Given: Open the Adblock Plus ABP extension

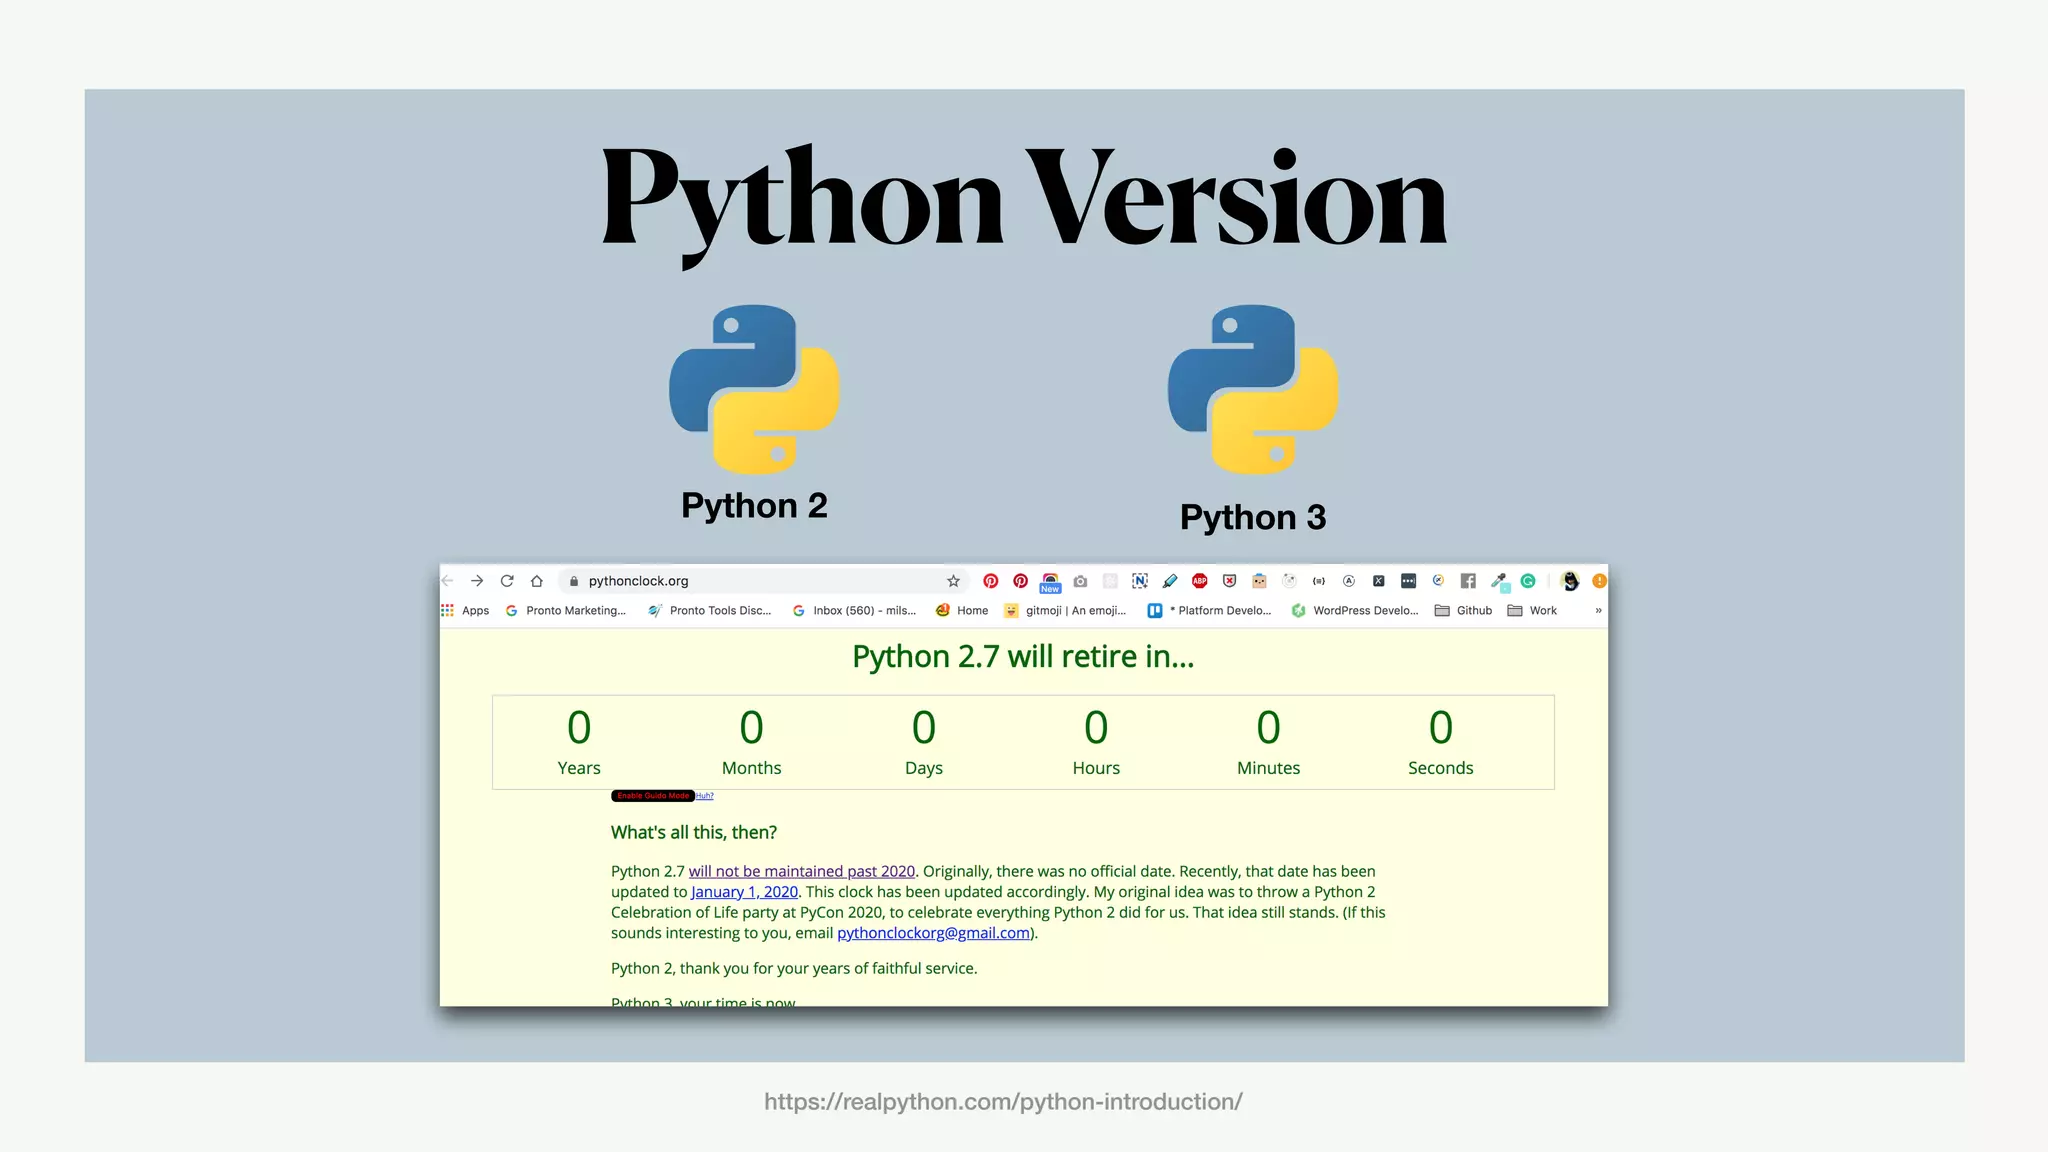Looking at the screenshot, I should click(1200, 581).
